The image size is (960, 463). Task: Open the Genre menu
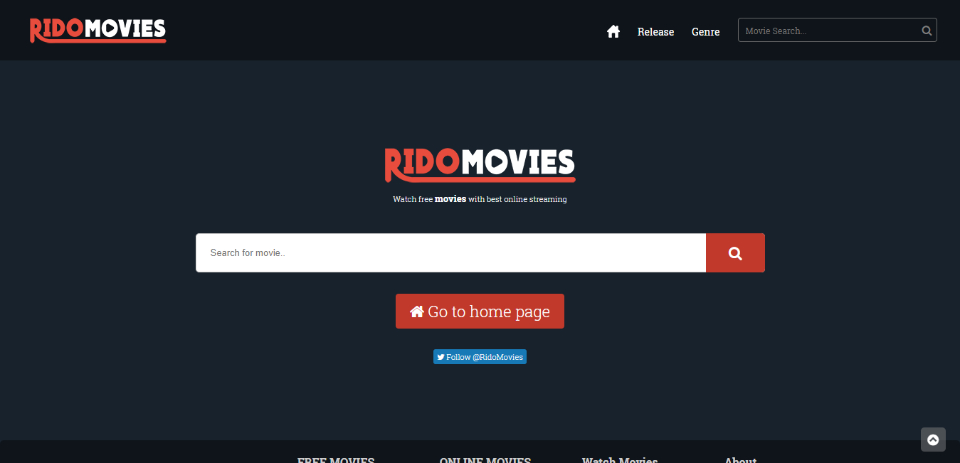pyautogui.click(x=705, y=32)
